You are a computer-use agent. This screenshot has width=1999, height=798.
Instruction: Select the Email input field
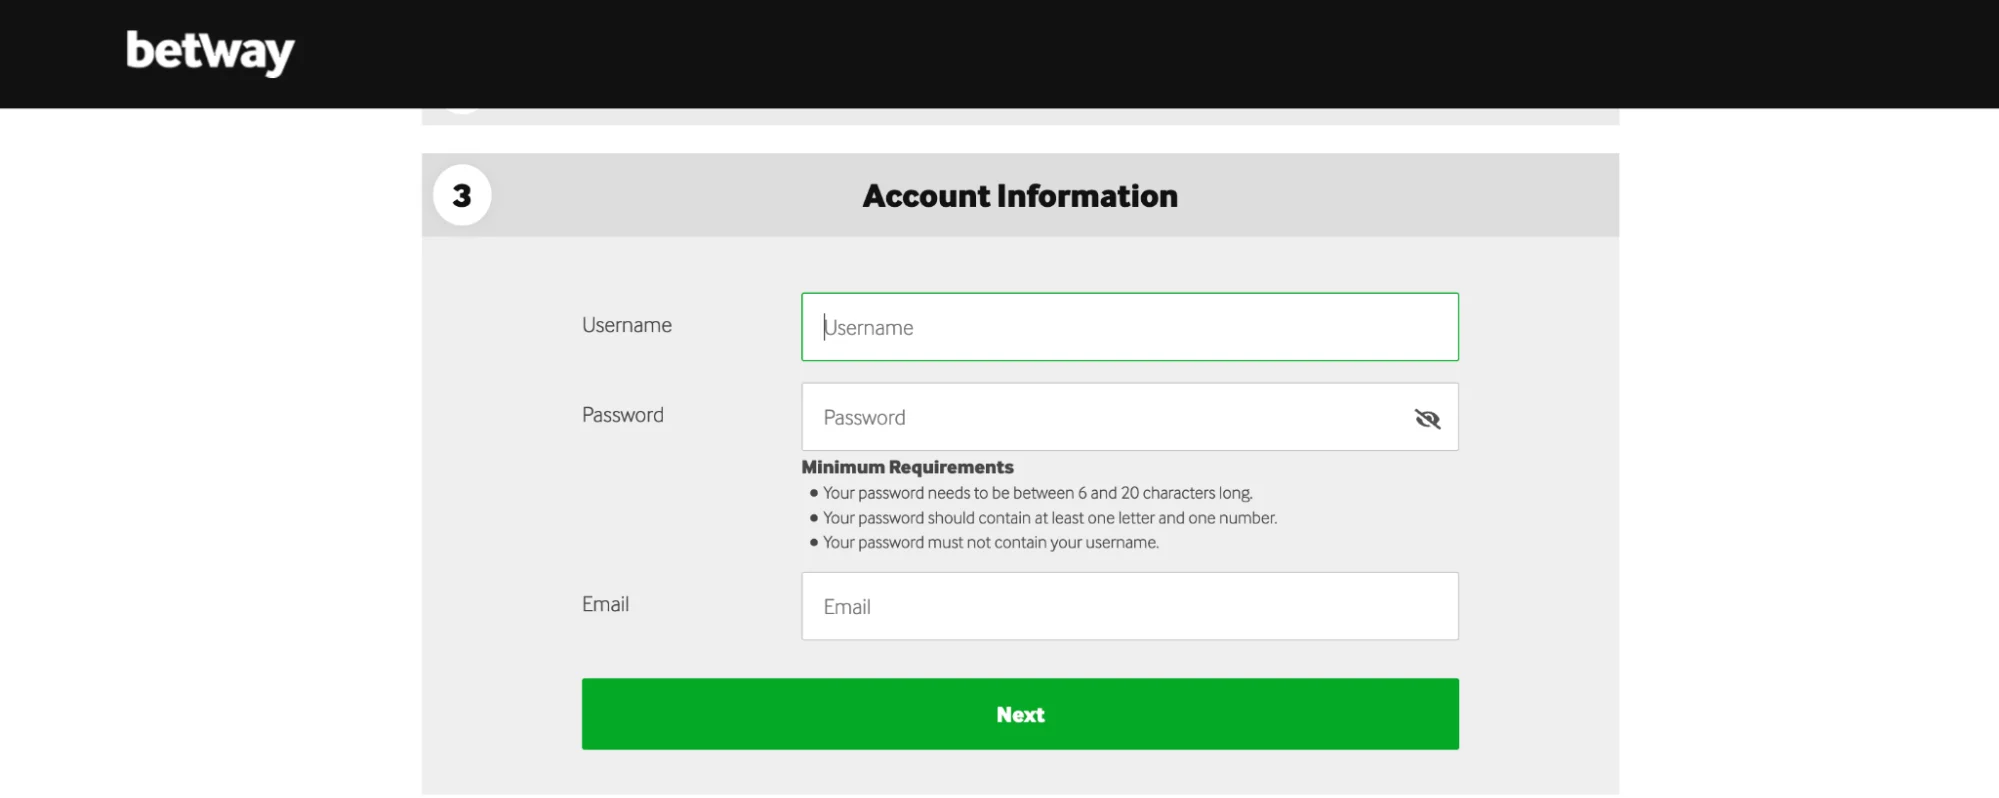pyautogui.click(x=1129, y=606)
